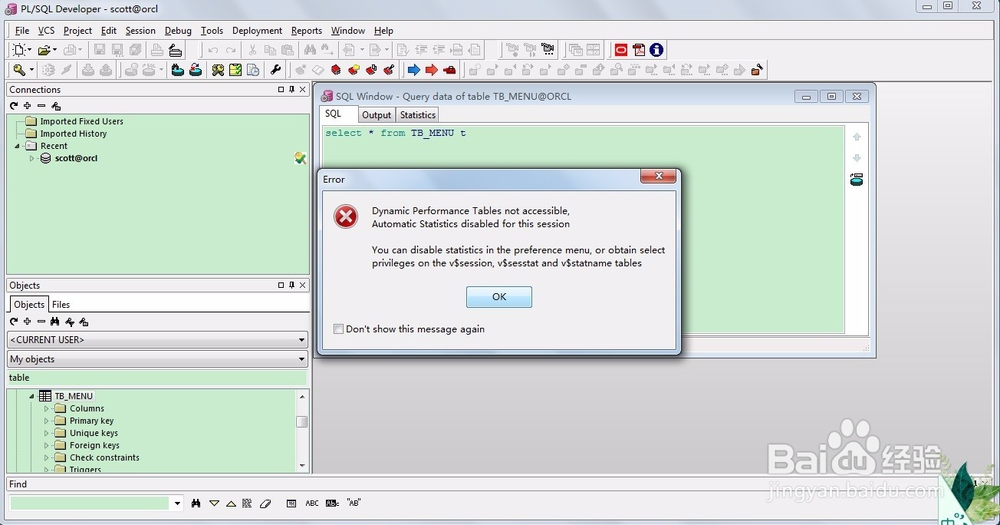The height and width of the screenshot is (525, 1000).
Task: Switch to the Statistics tab
Action: pos(418,115)
